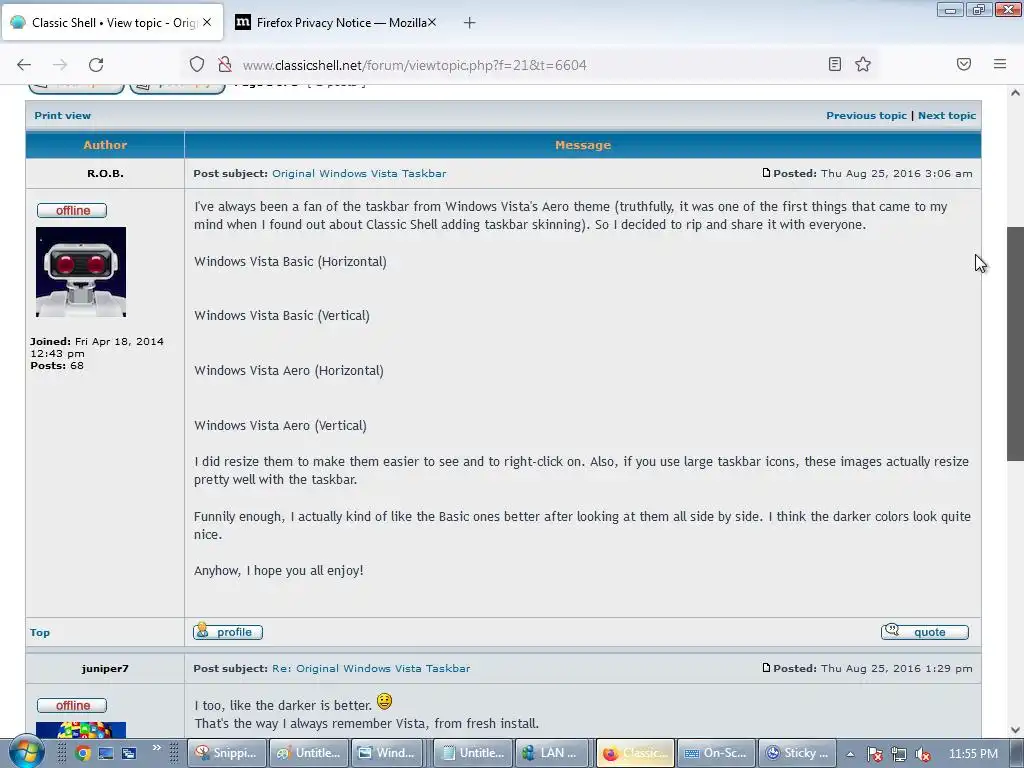1024x768 pixels.
Task: Open Re: Original Windows Vista Taskbar link
Action: [371, 669]
